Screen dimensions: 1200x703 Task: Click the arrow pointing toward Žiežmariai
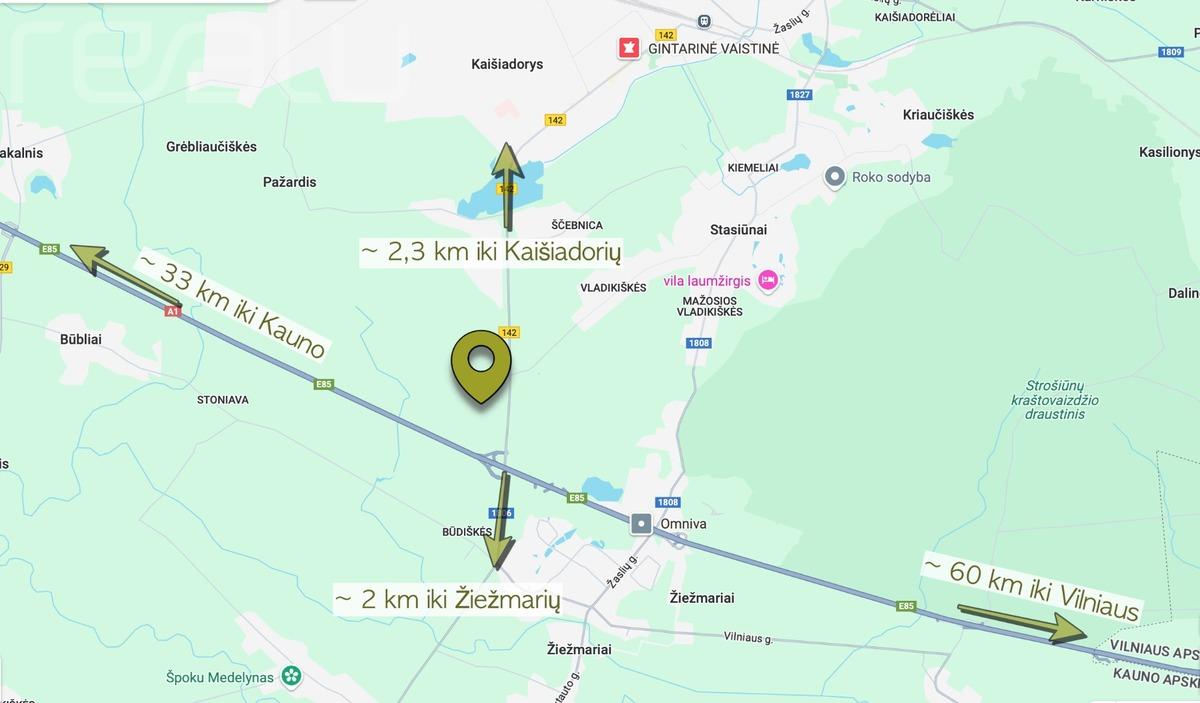[x=499, y=520]
